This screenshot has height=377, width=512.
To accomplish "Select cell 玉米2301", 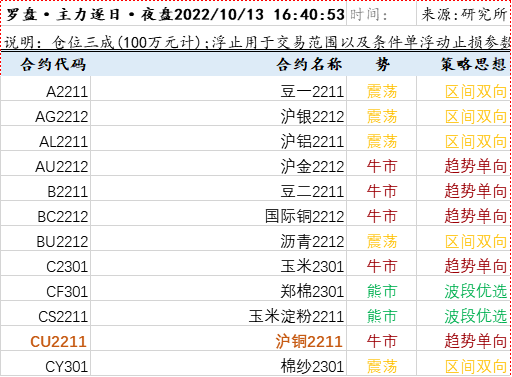I will [x=218, y=263].
